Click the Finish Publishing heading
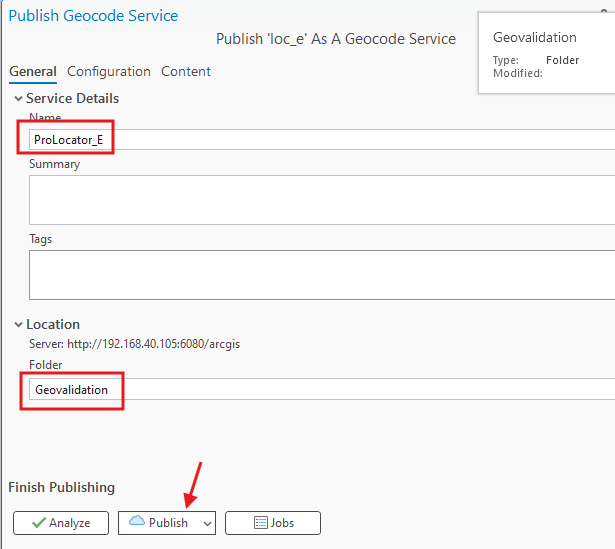Viewport: 615px width, 549px height. [62, 487]
